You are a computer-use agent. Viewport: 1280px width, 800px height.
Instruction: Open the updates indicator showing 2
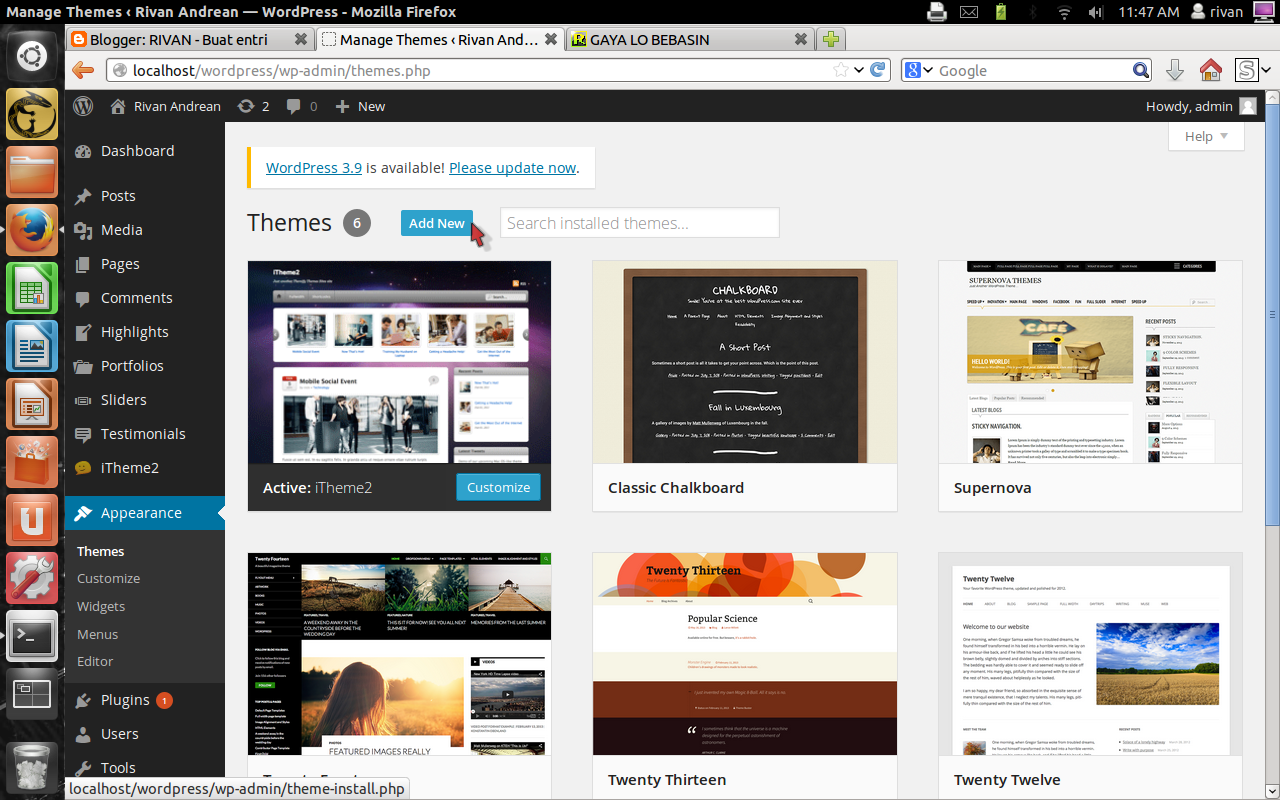(x=253, y=106)
